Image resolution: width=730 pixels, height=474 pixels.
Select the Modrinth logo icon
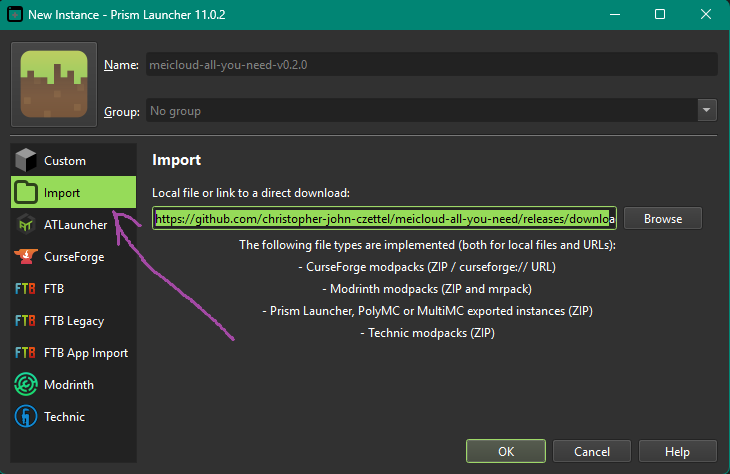tap(26, 385)
